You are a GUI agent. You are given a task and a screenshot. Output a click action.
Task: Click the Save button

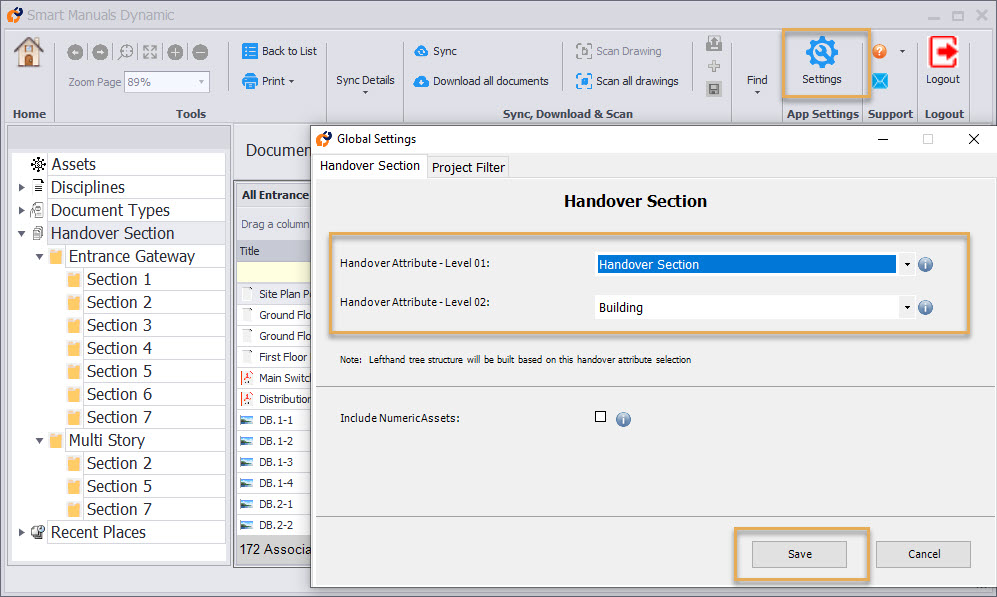click(x=799, y=554)
